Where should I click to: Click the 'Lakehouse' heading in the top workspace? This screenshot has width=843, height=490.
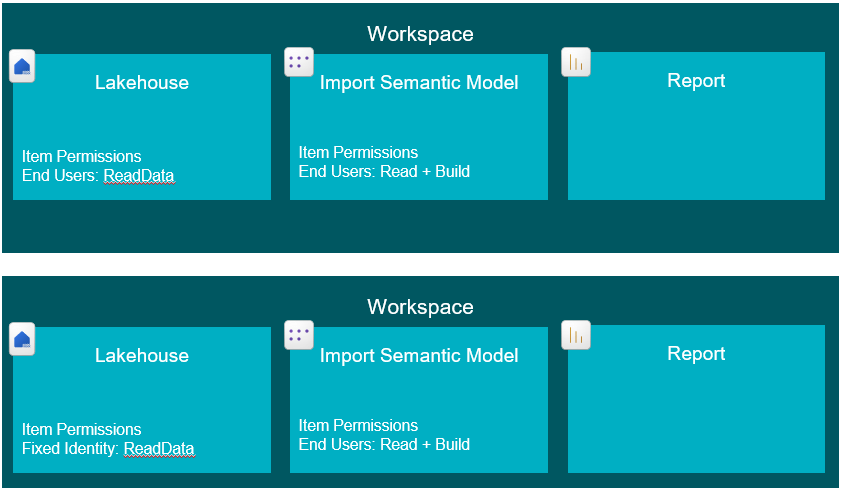(x=141, y=83)
